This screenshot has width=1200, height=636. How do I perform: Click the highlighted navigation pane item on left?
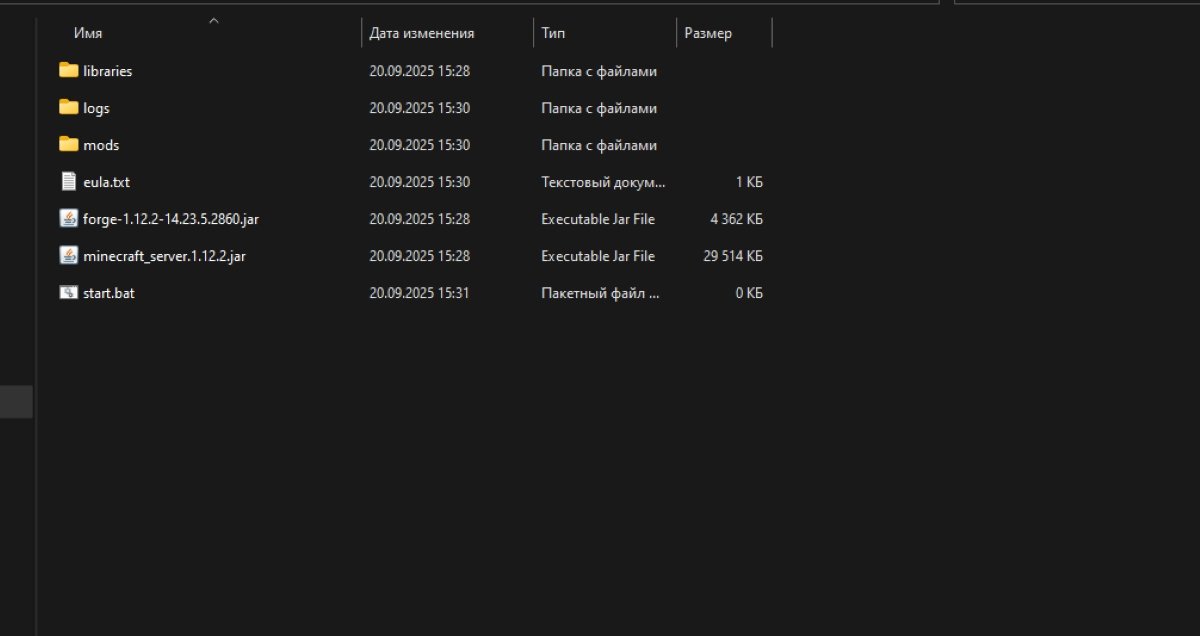pos(16,402)
